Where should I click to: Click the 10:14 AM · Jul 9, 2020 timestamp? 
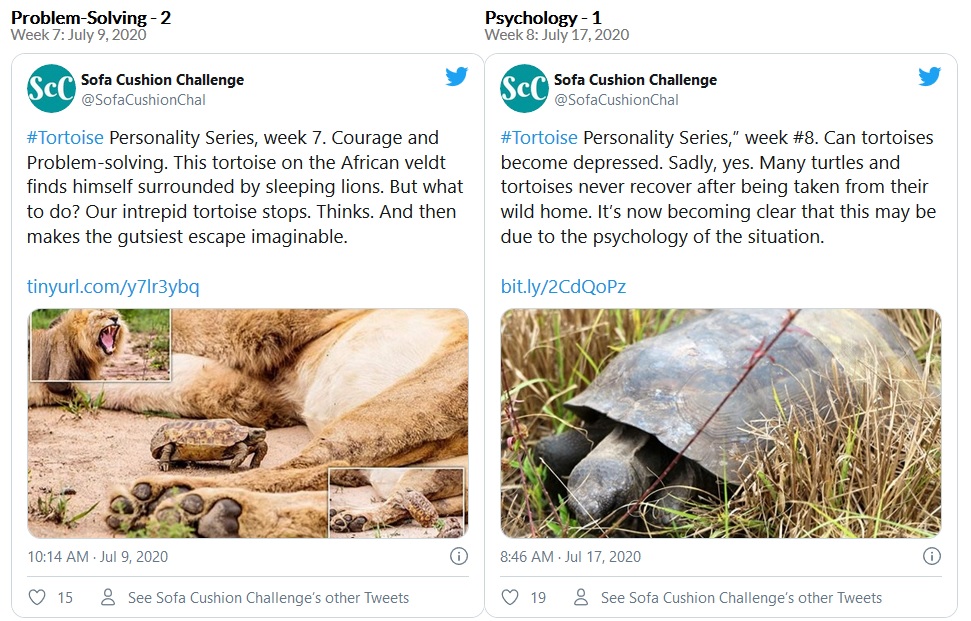coord(97,556)
